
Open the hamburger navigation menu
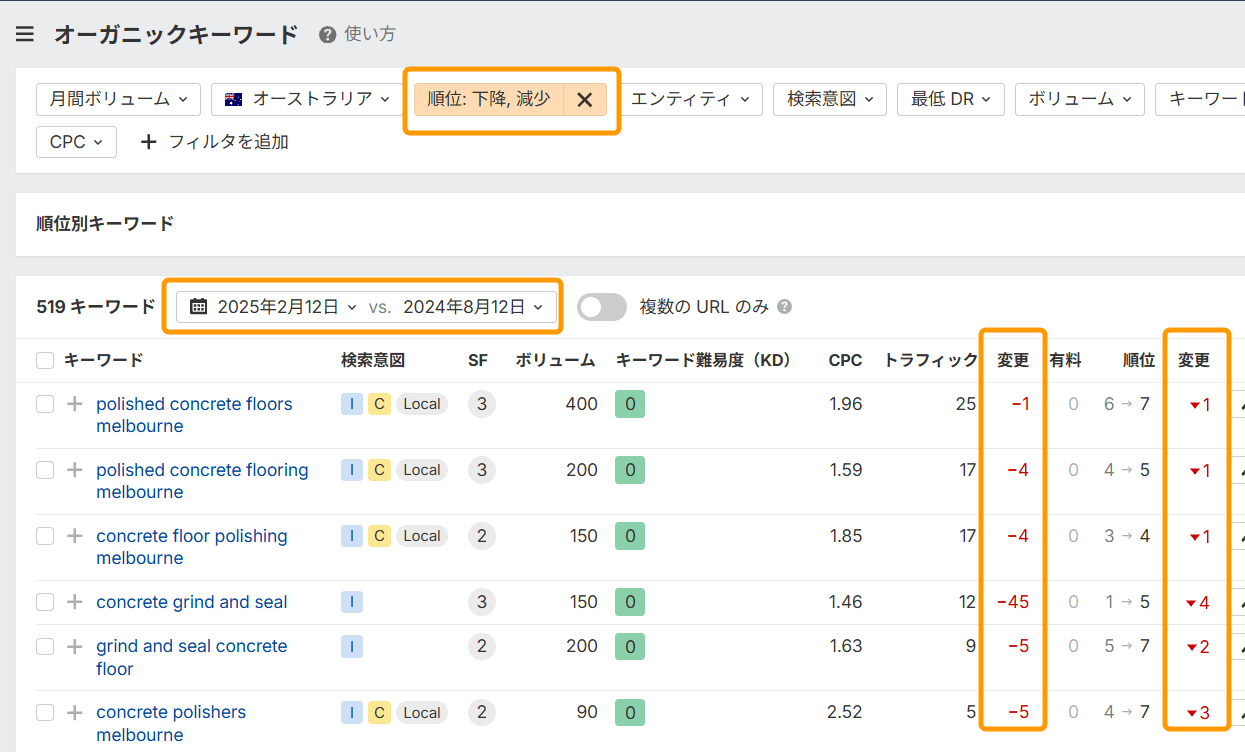[24, 32]
